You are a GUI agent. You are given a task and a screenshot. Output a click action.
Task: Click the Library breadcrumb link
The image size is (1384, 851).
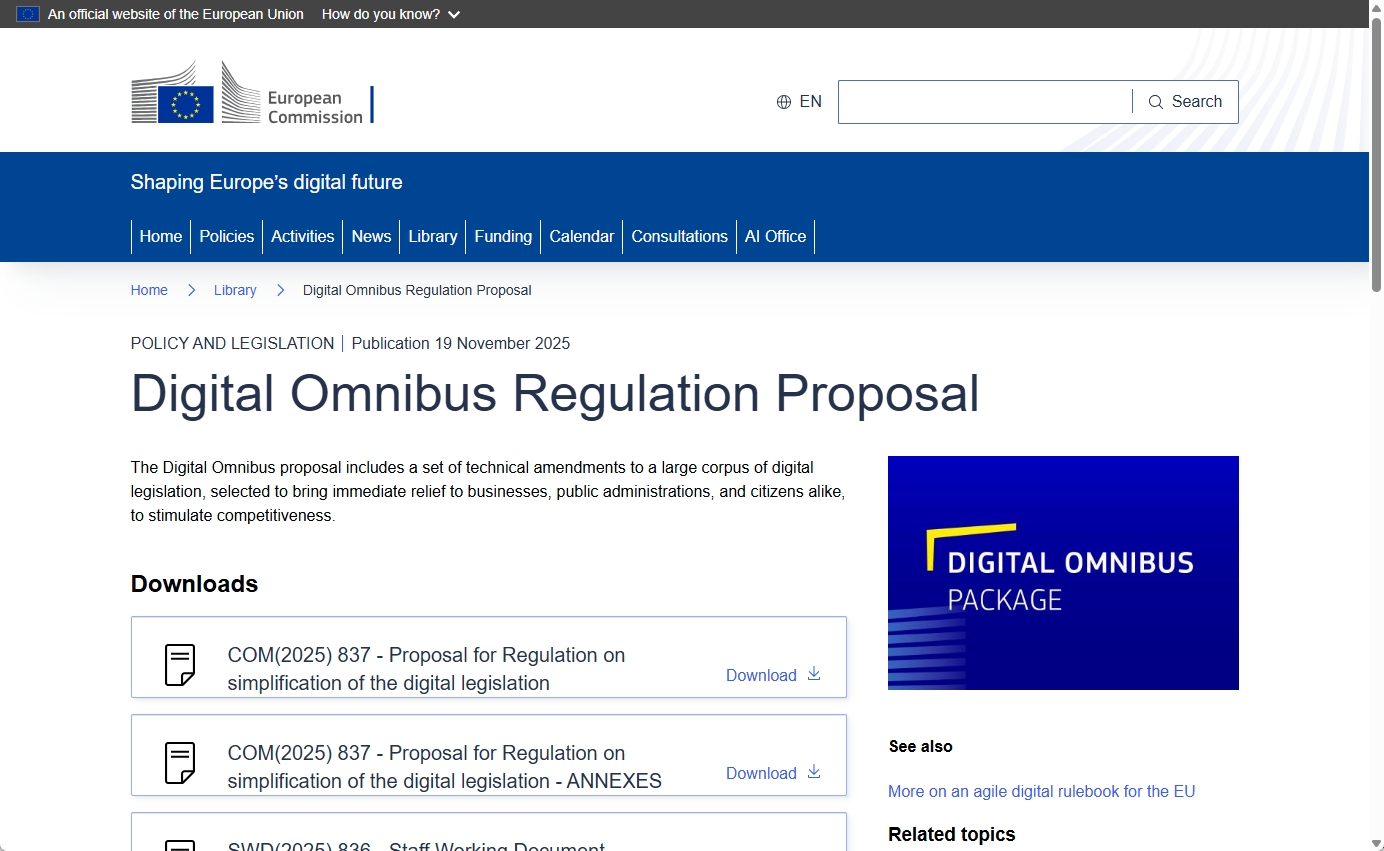click(x=235, y=290)
